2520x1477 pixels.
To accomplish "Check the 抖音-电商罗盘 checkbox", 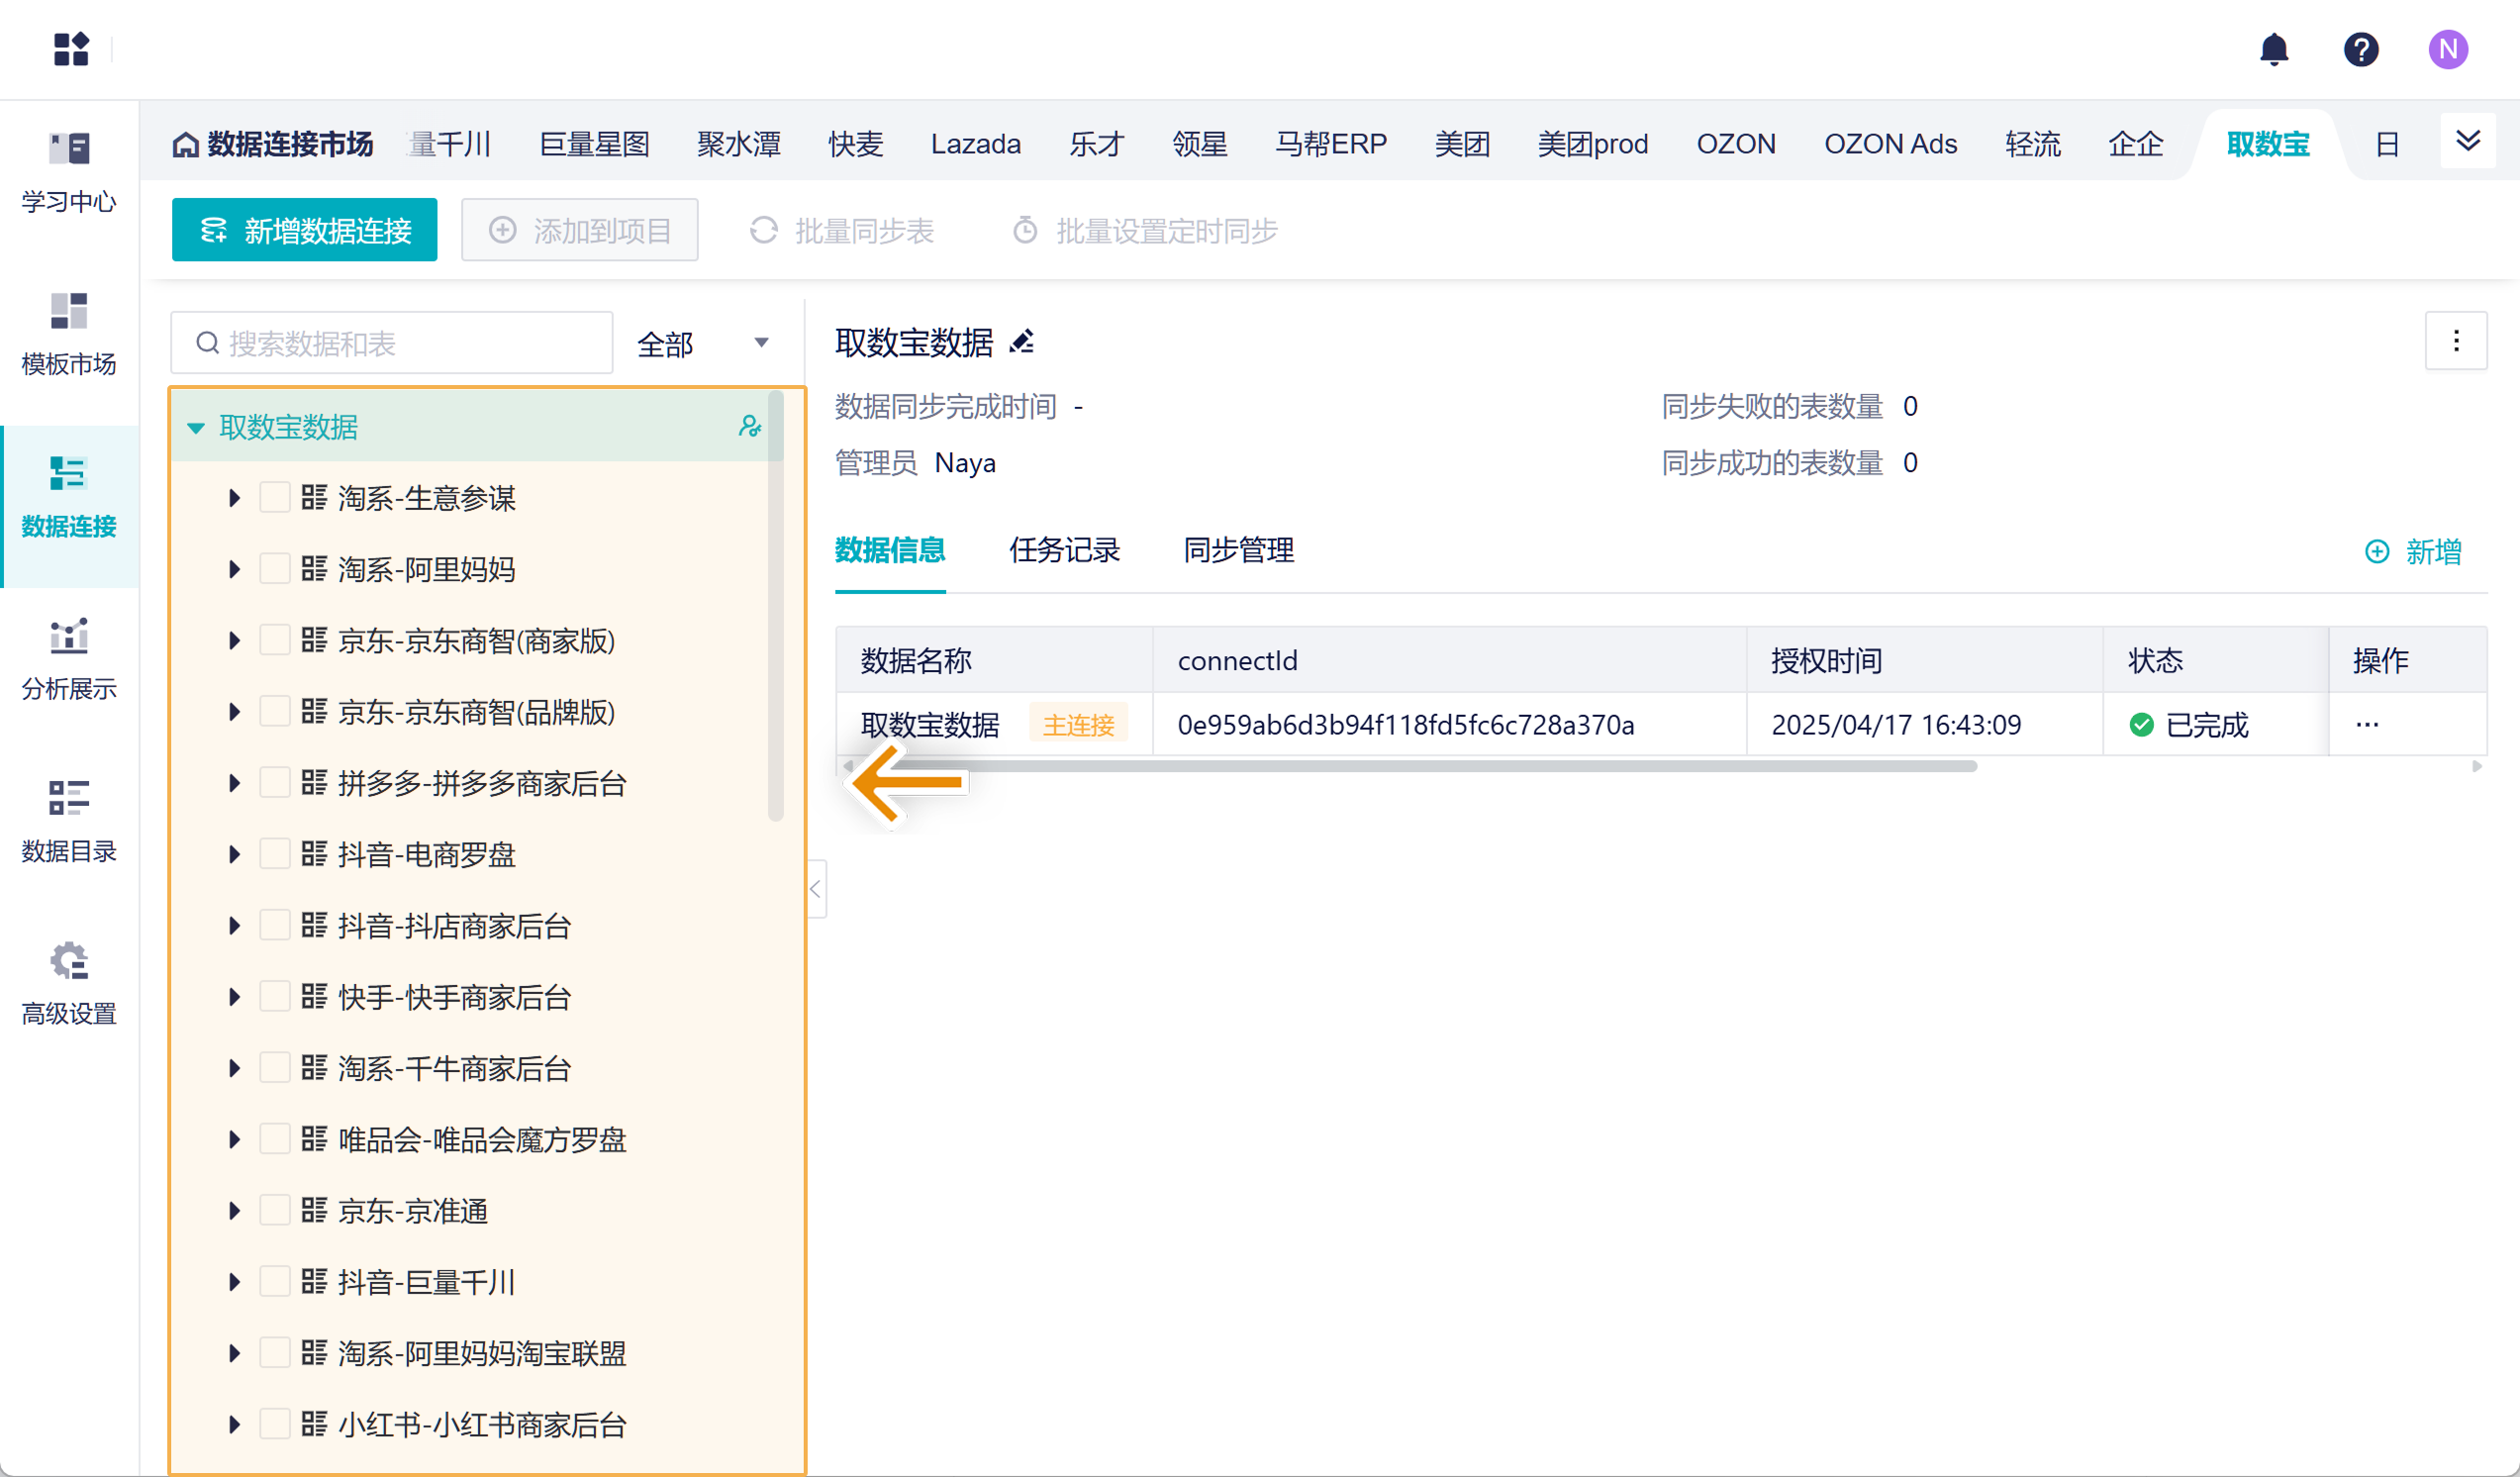I will (274, 854).
